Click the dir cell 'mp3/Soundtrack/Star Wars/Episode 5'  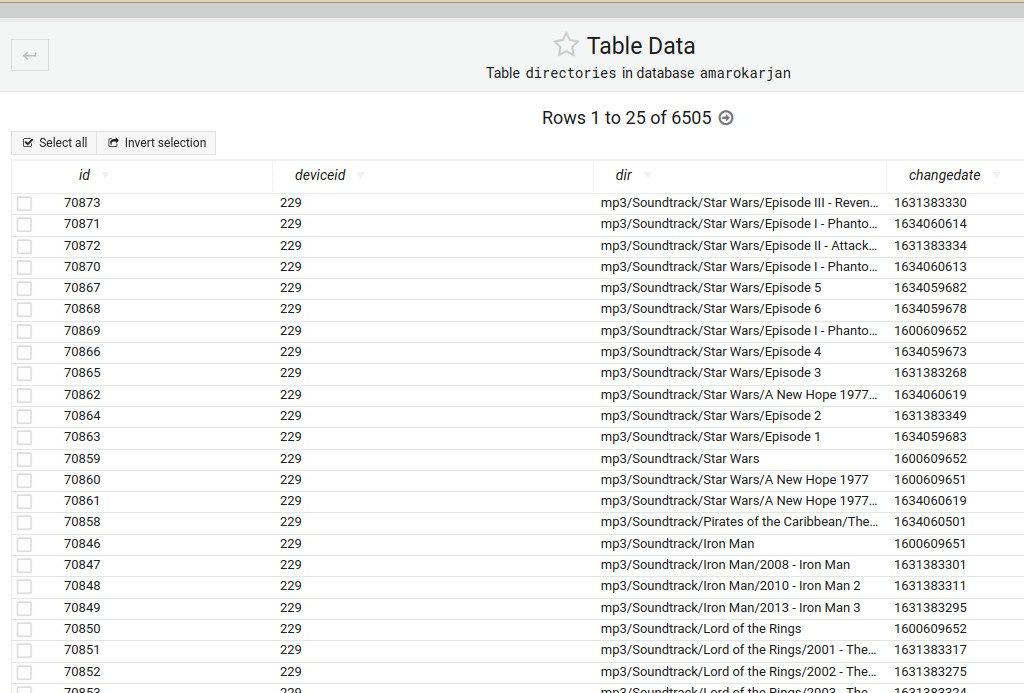tap(711, 288)
